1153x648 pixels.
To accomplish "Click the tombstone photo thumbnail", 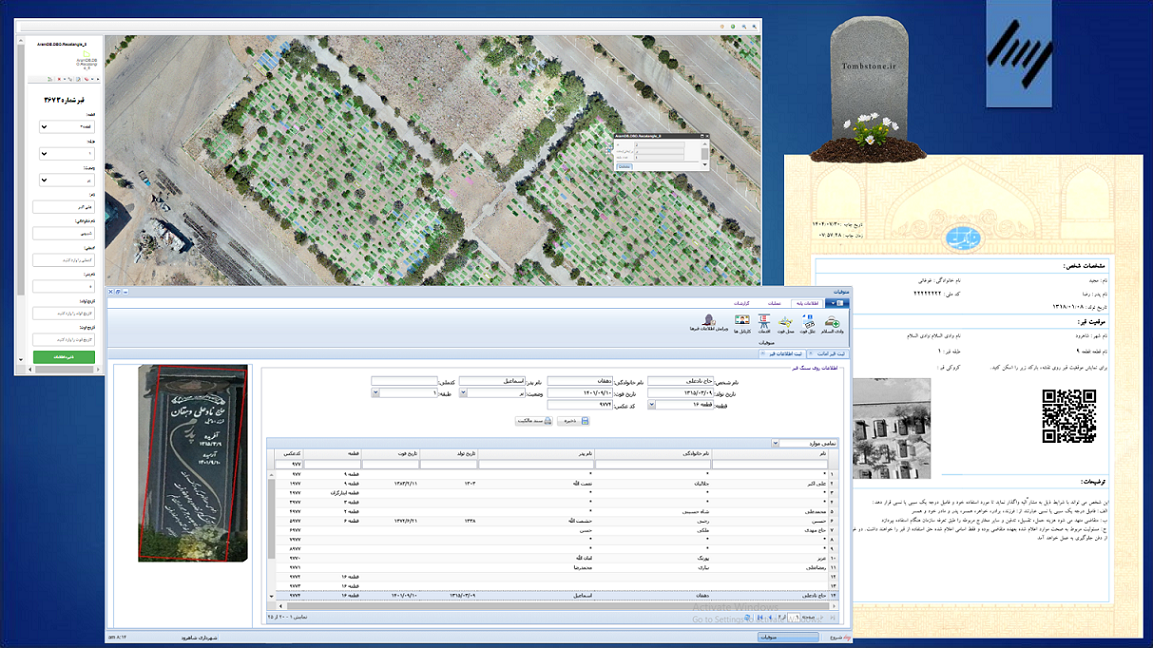I will click(x=193, y=462).
